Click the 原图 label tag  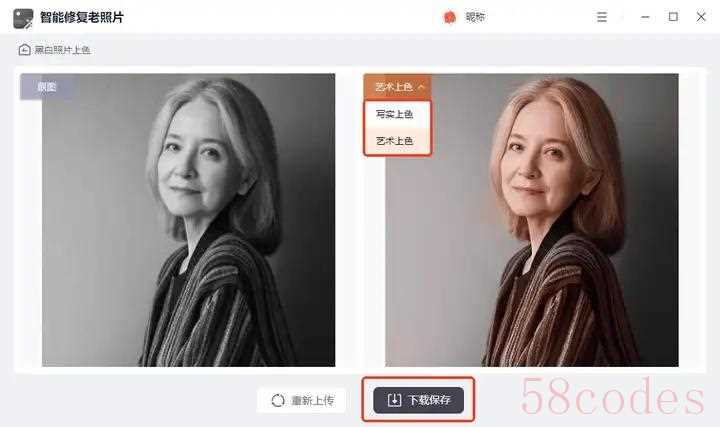click(x=46, y=87)
